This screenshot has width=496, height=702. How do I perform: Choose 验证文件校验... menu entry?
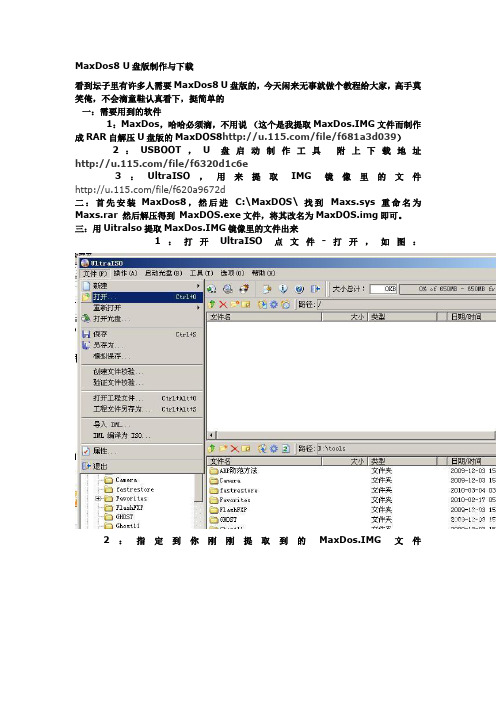click(142, 383)
